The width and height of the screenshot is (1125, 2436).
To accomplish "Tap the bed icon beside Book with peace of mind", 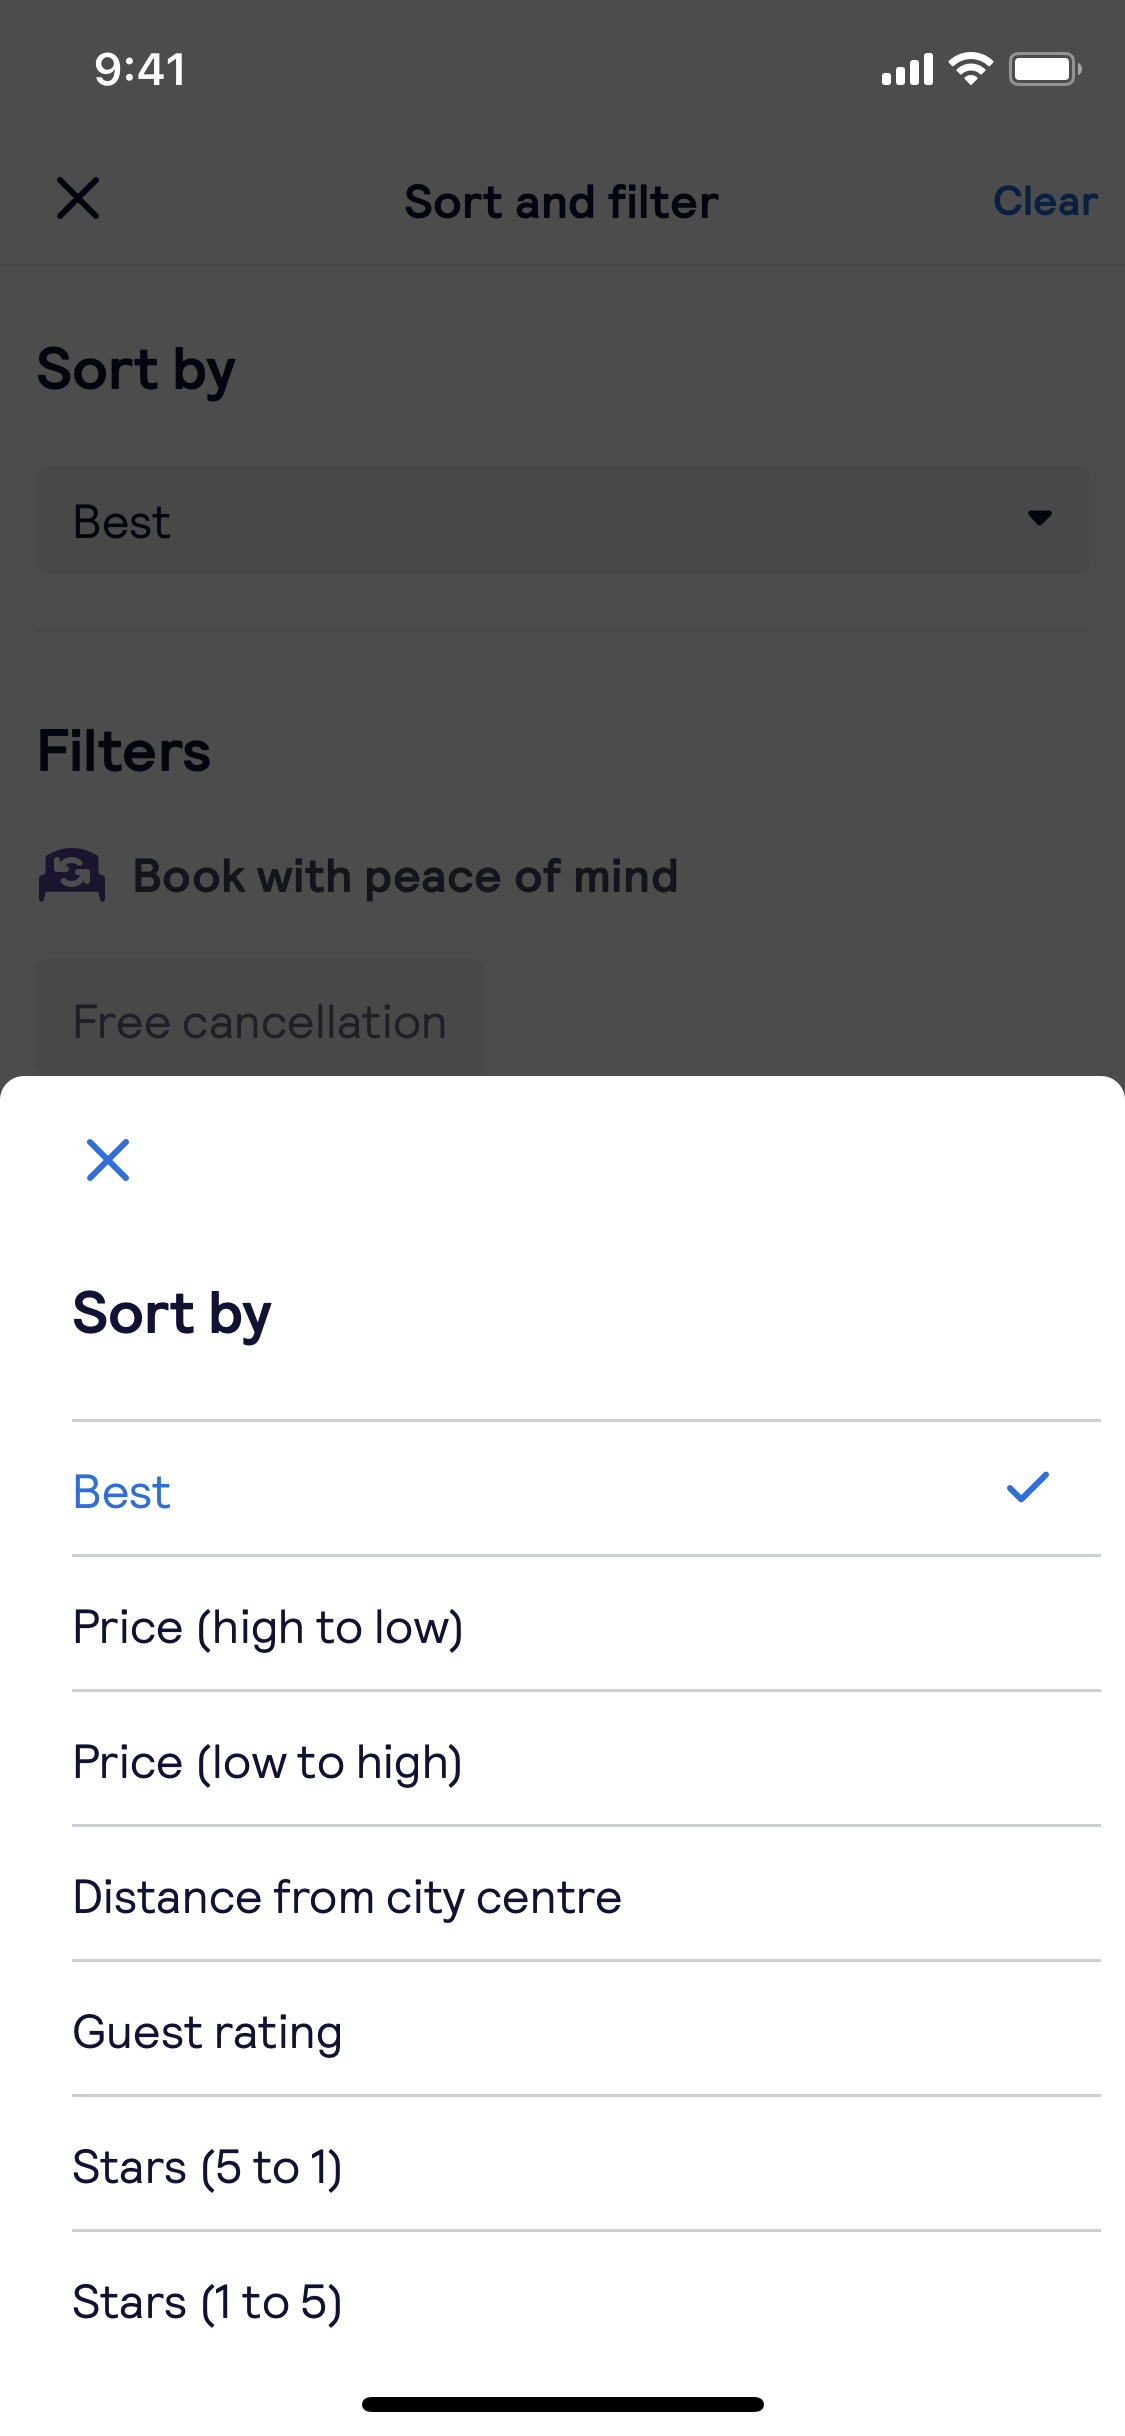I will click(x=72, y=875).
